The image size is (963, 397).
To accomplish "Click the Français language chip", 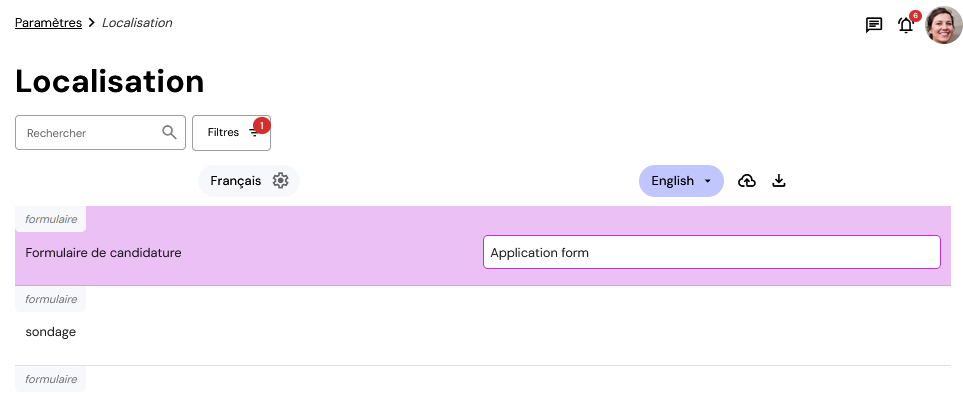I will click(x=249, y=181).
